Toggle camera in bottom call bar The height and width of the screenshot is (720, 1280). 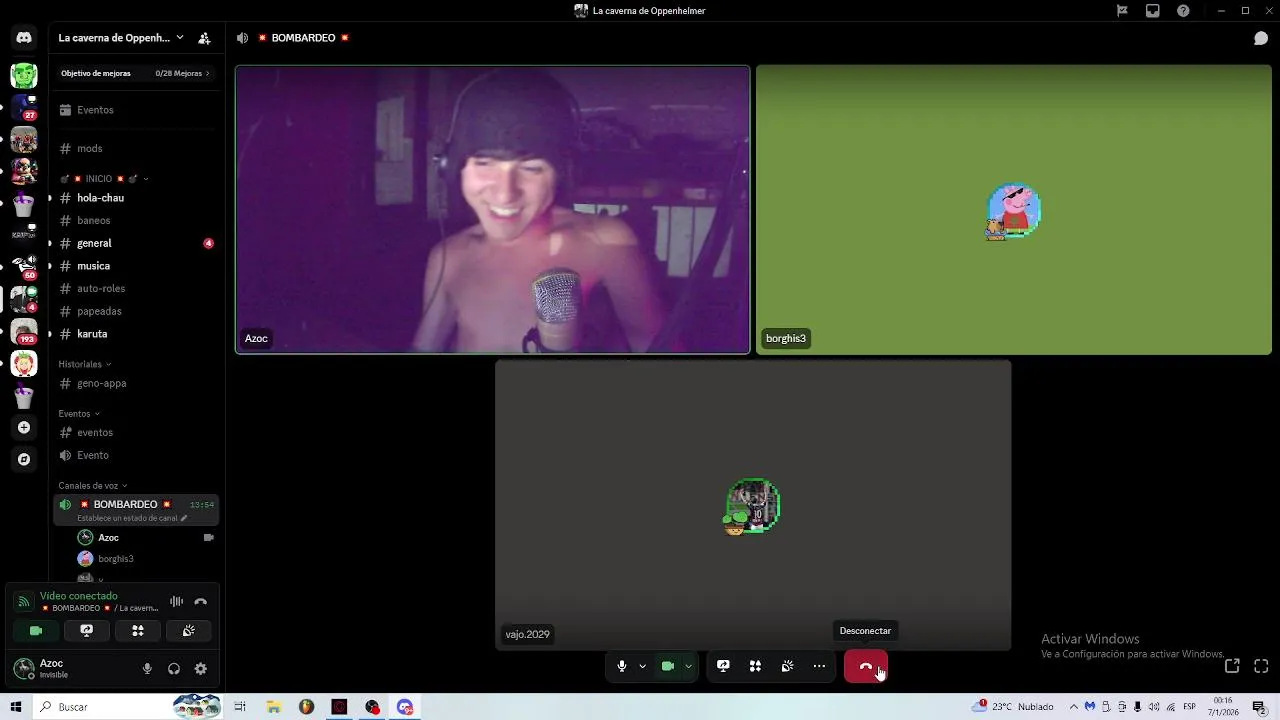(668, 666)
